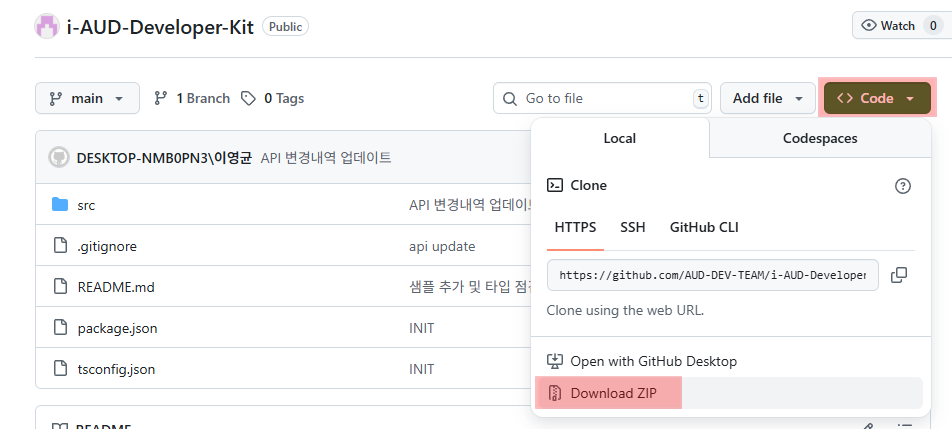The image size is (952, 429).
Task: Click the 't' keyboard shortcut hint
Action: [701, 98]
